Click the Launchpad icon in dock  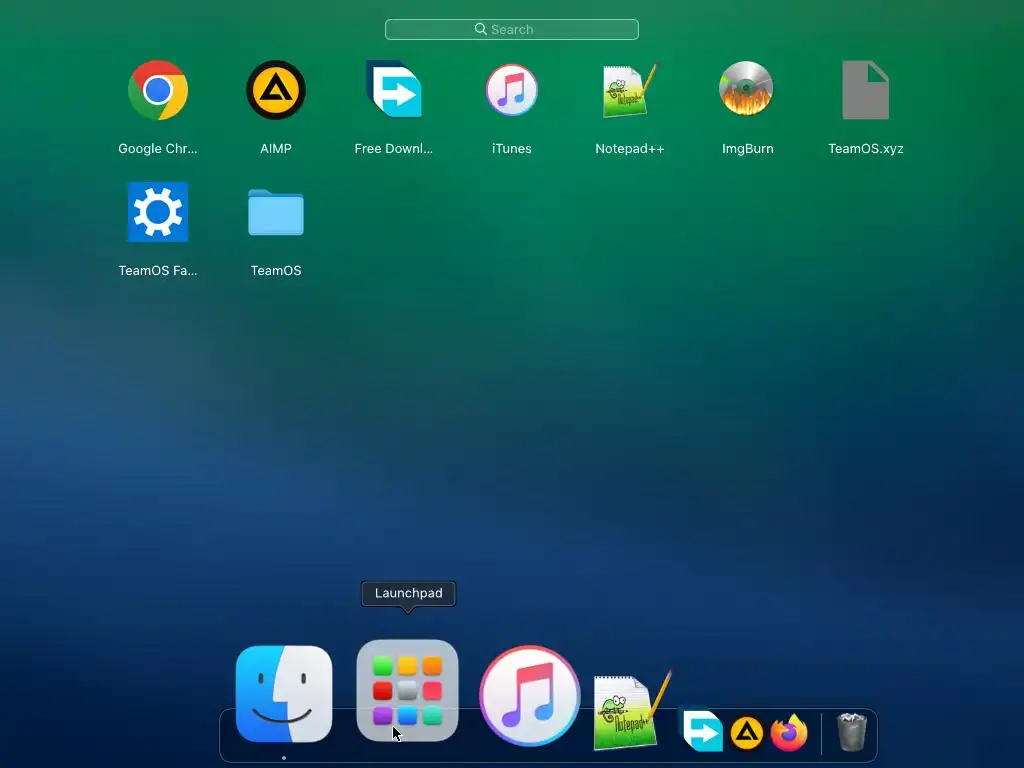tap(407, 691)
